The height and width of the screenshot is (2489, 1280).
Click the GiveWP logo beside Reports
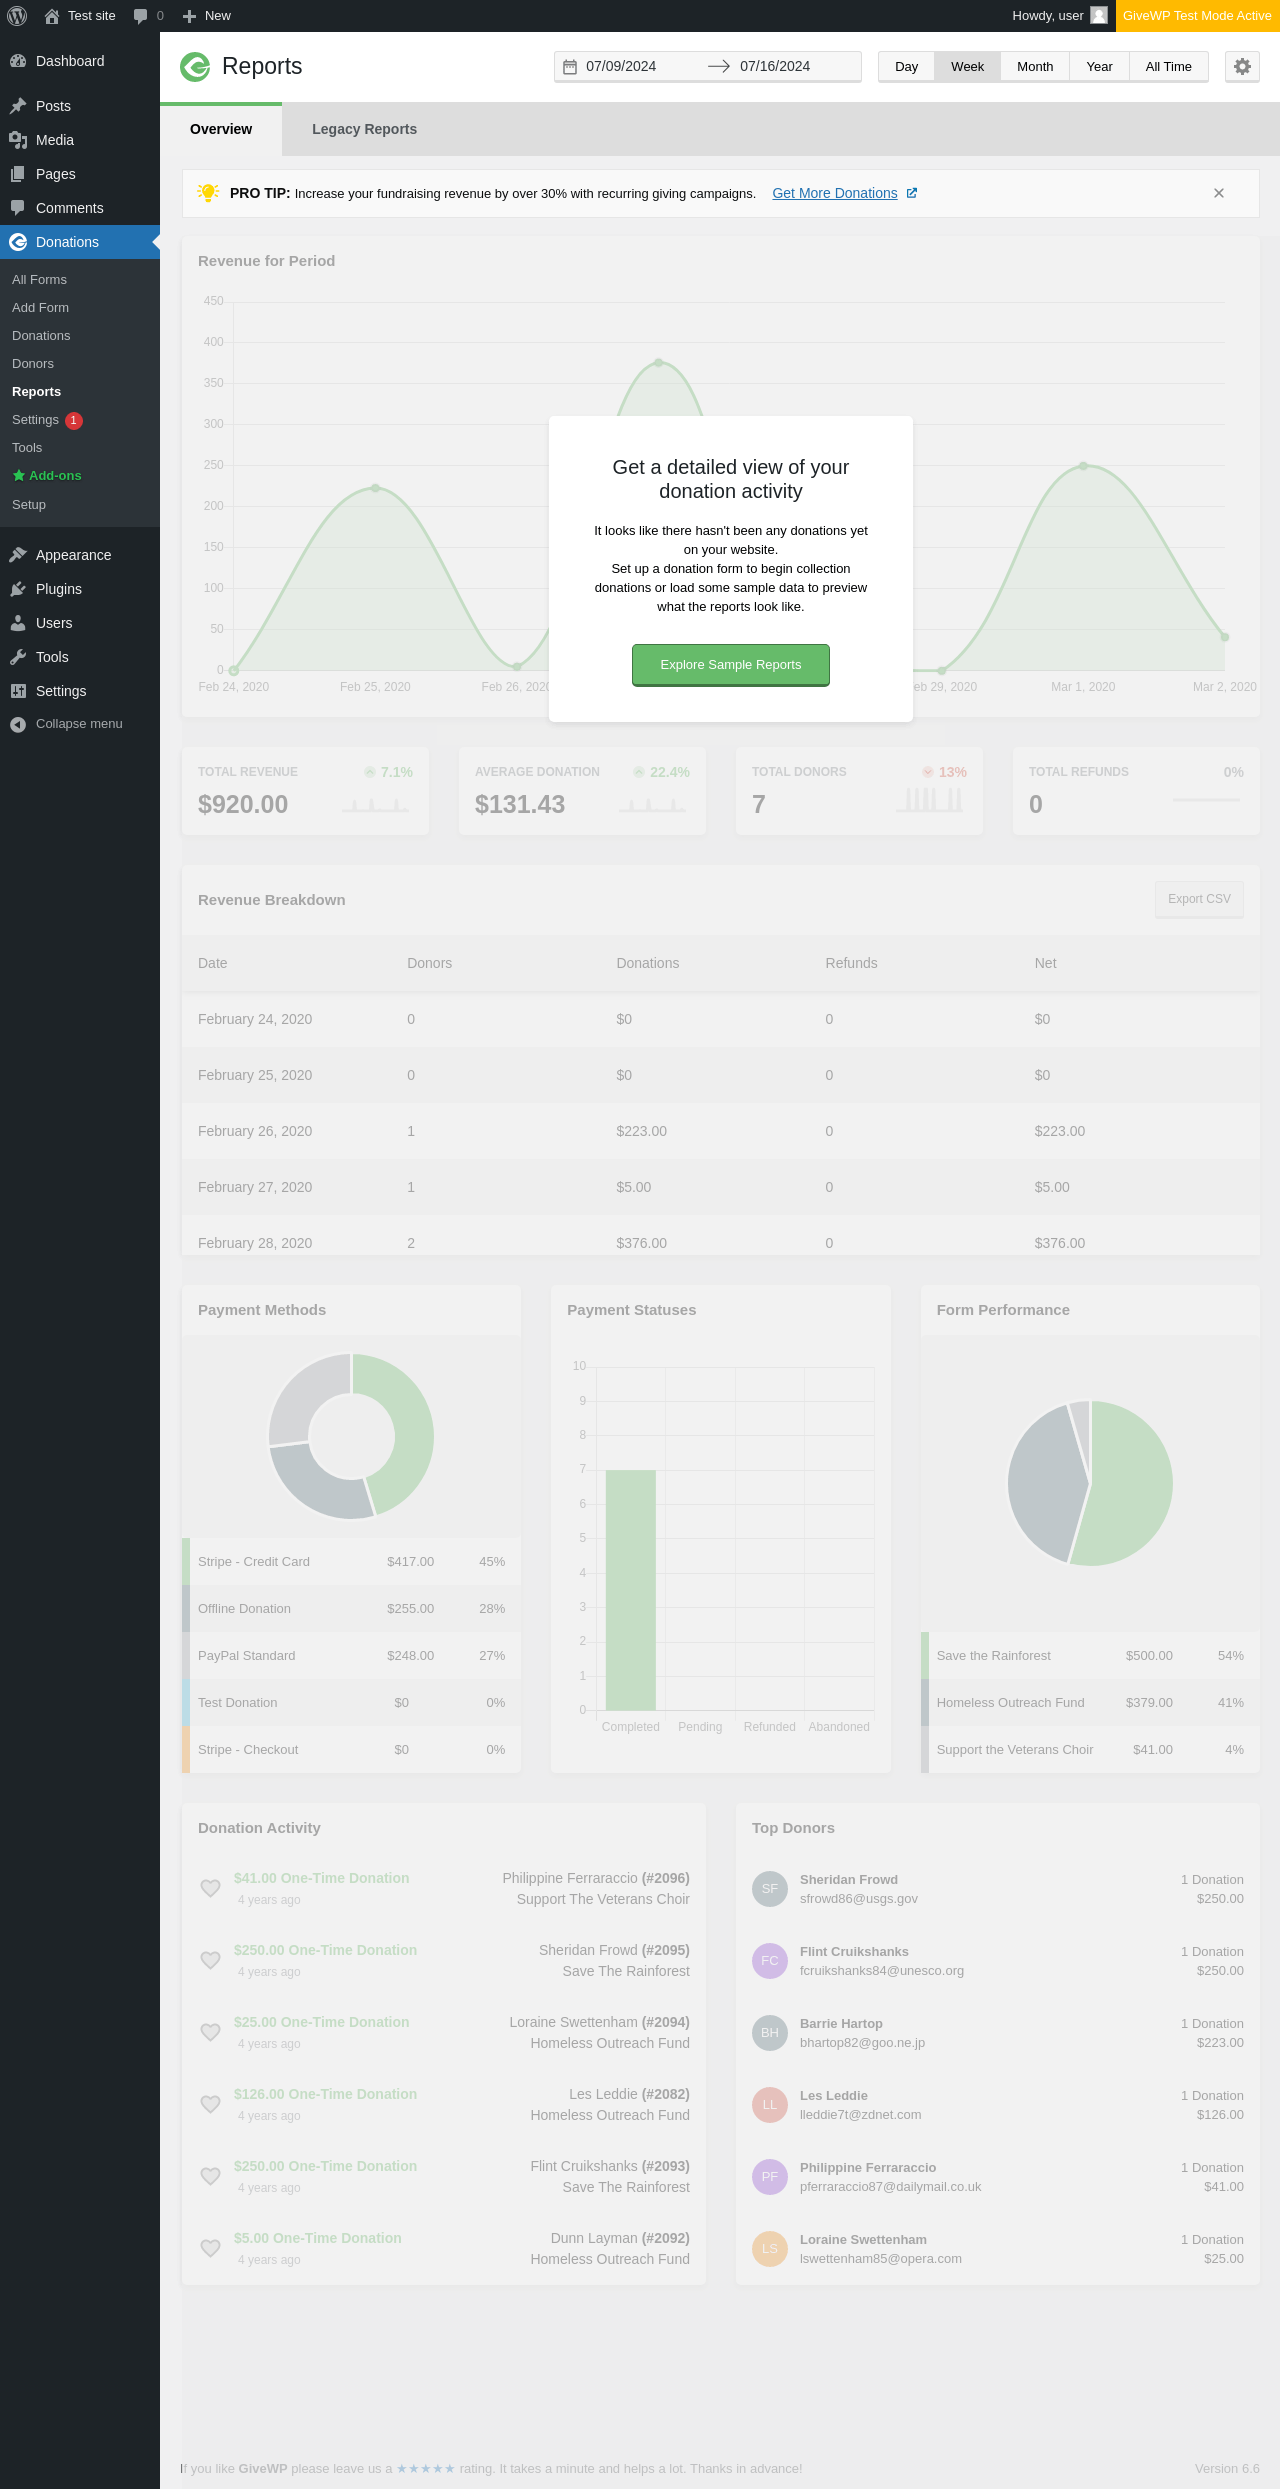tap(195, 67)
